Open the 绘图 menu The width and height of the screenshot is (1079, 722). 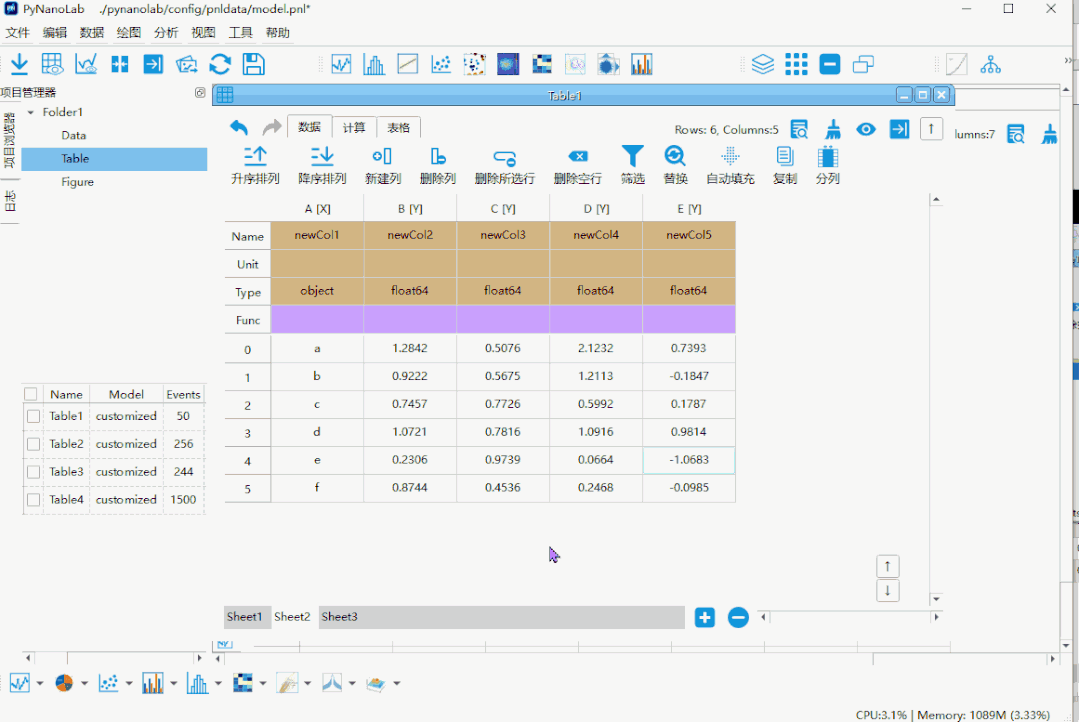[x=129, y=32]
